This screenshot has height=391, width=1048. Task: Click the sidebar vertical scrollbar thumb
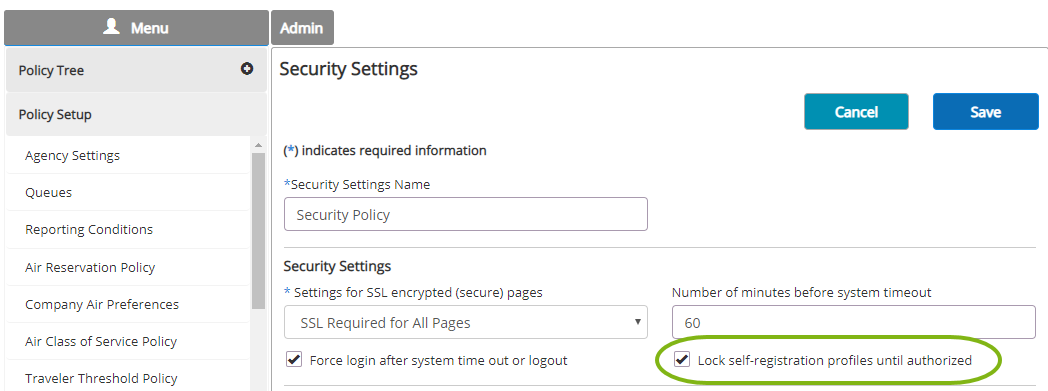(x=258, y=231)
